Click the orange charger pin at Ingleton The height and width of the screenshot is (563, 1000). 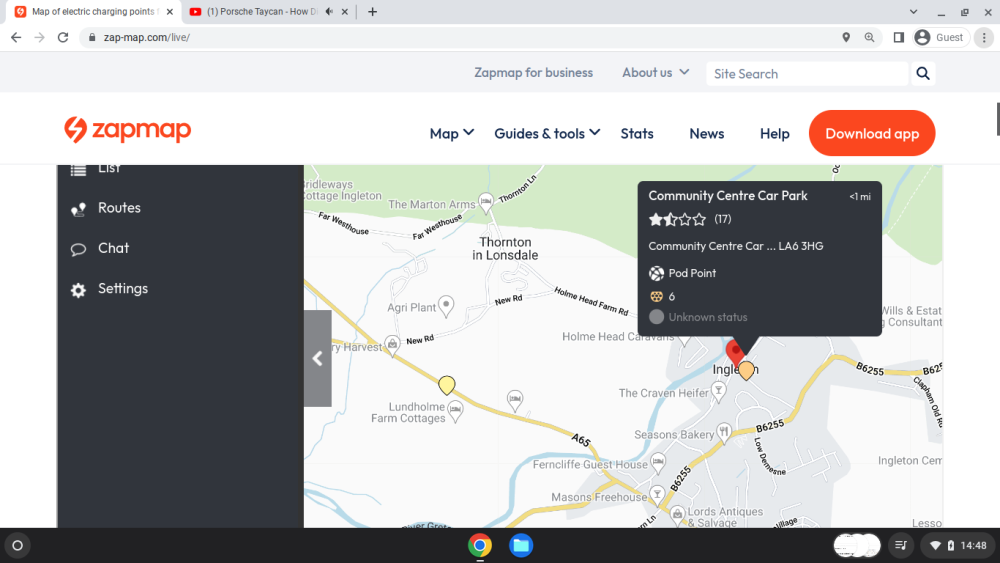[x=746, y=370]
